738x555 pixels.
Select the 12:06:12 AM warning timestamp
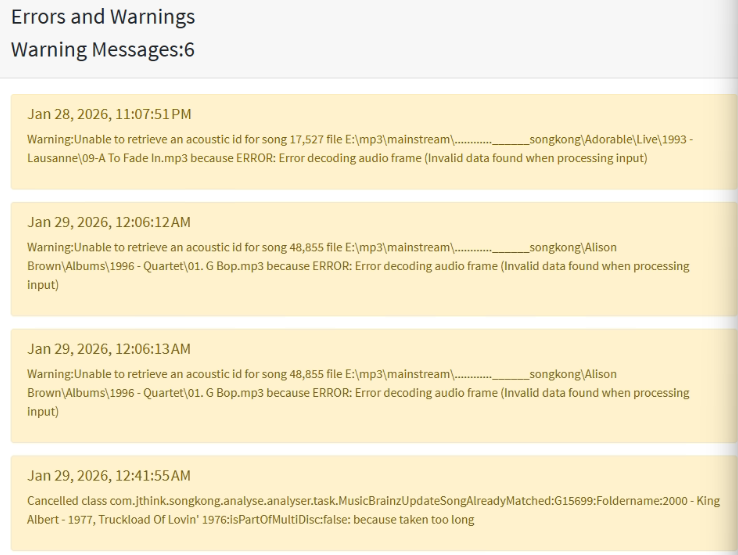(110, 221)
